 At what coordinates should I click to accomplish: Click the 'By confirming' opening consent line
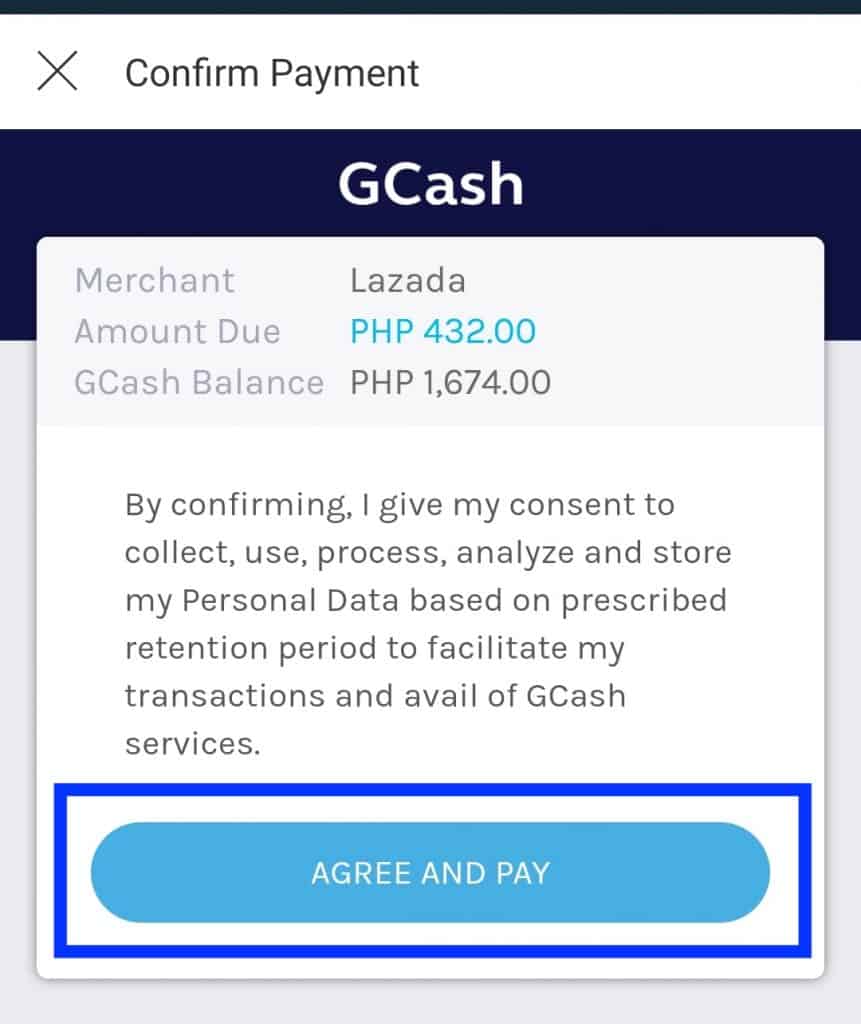pyautogui.click(x=399, y=504)
